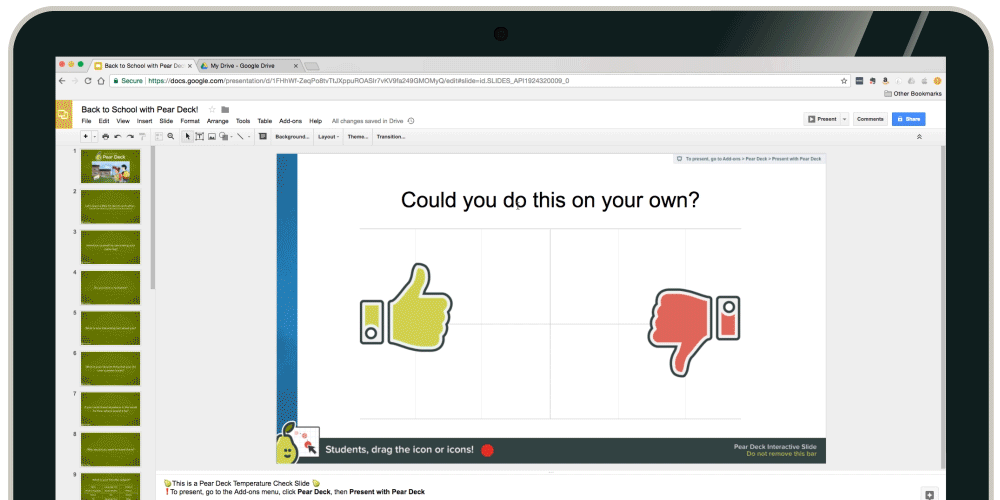Click the browser Back arrow

62,81
